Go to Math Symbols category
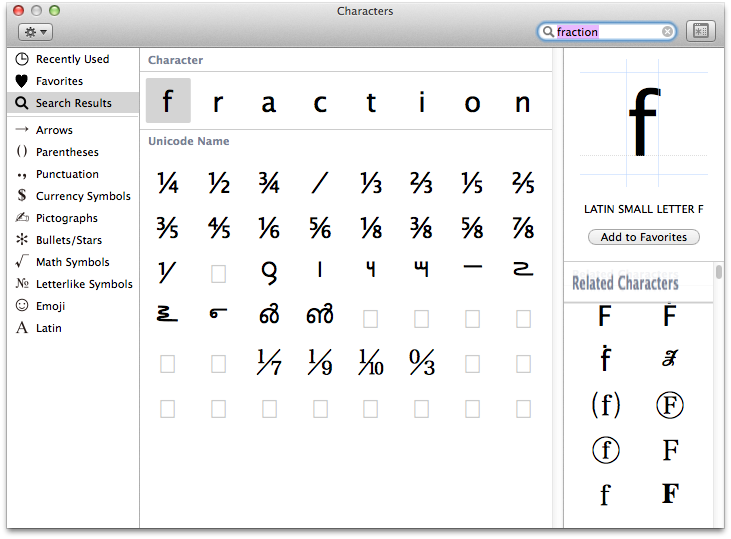This screenshot has height=539, width=731. [72, 262]
